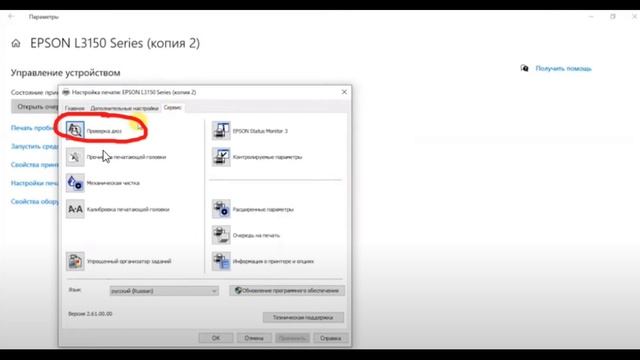Confirm with the OK button
This screenshot has height=360, width=640.
(x=216, y=338)
